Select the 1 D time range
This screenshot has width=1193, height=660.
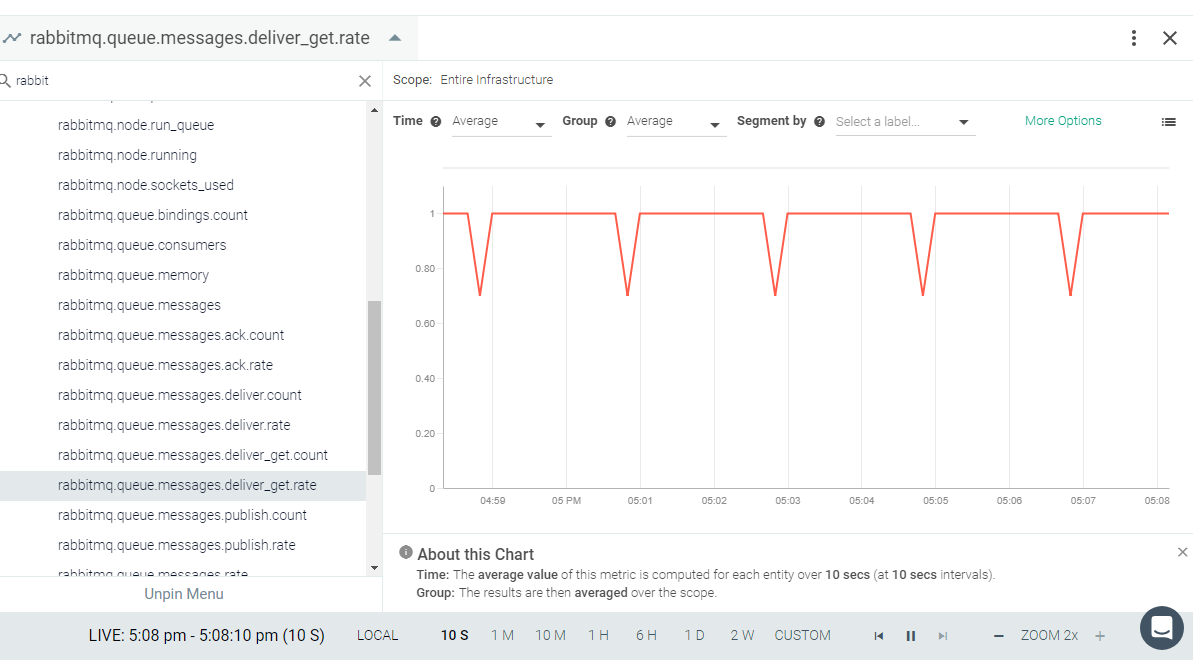694,636
